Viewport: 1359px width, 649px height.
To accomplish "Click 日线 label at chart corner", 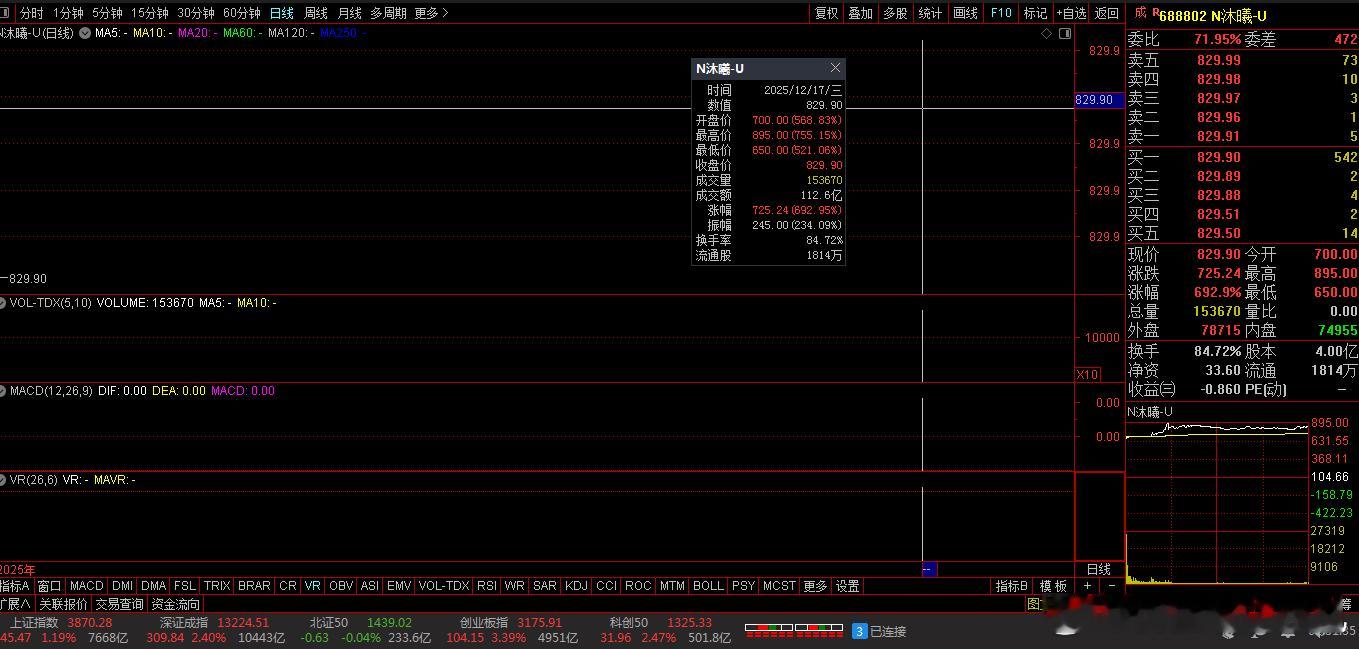I will (1099, 569).
